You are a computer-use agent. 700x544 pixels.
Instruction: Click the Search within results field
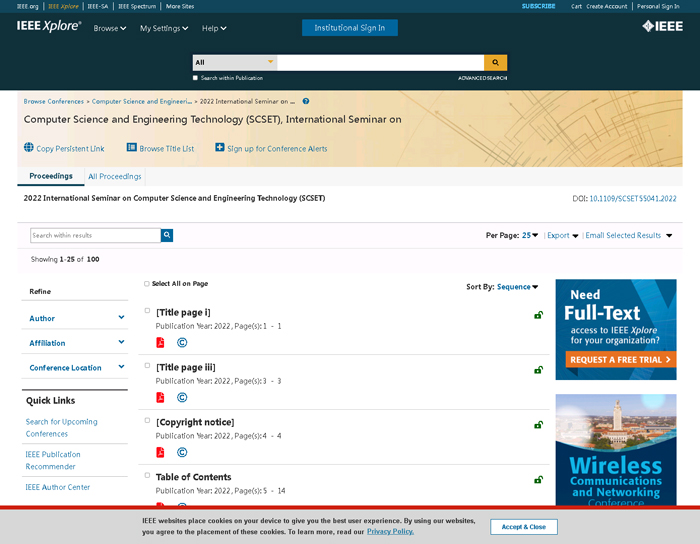coord(96,235)
